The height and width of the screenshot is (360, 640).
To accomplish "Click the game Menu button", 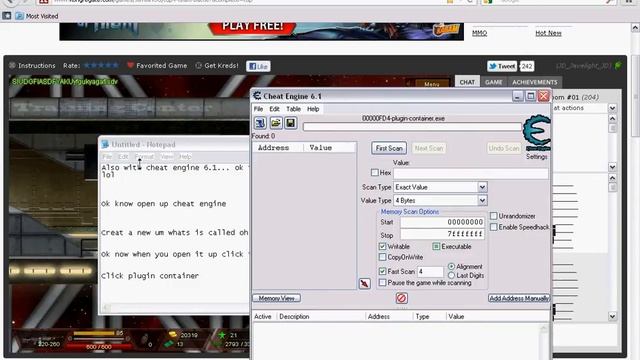I will pyautogui.click(x=431, y=84).
